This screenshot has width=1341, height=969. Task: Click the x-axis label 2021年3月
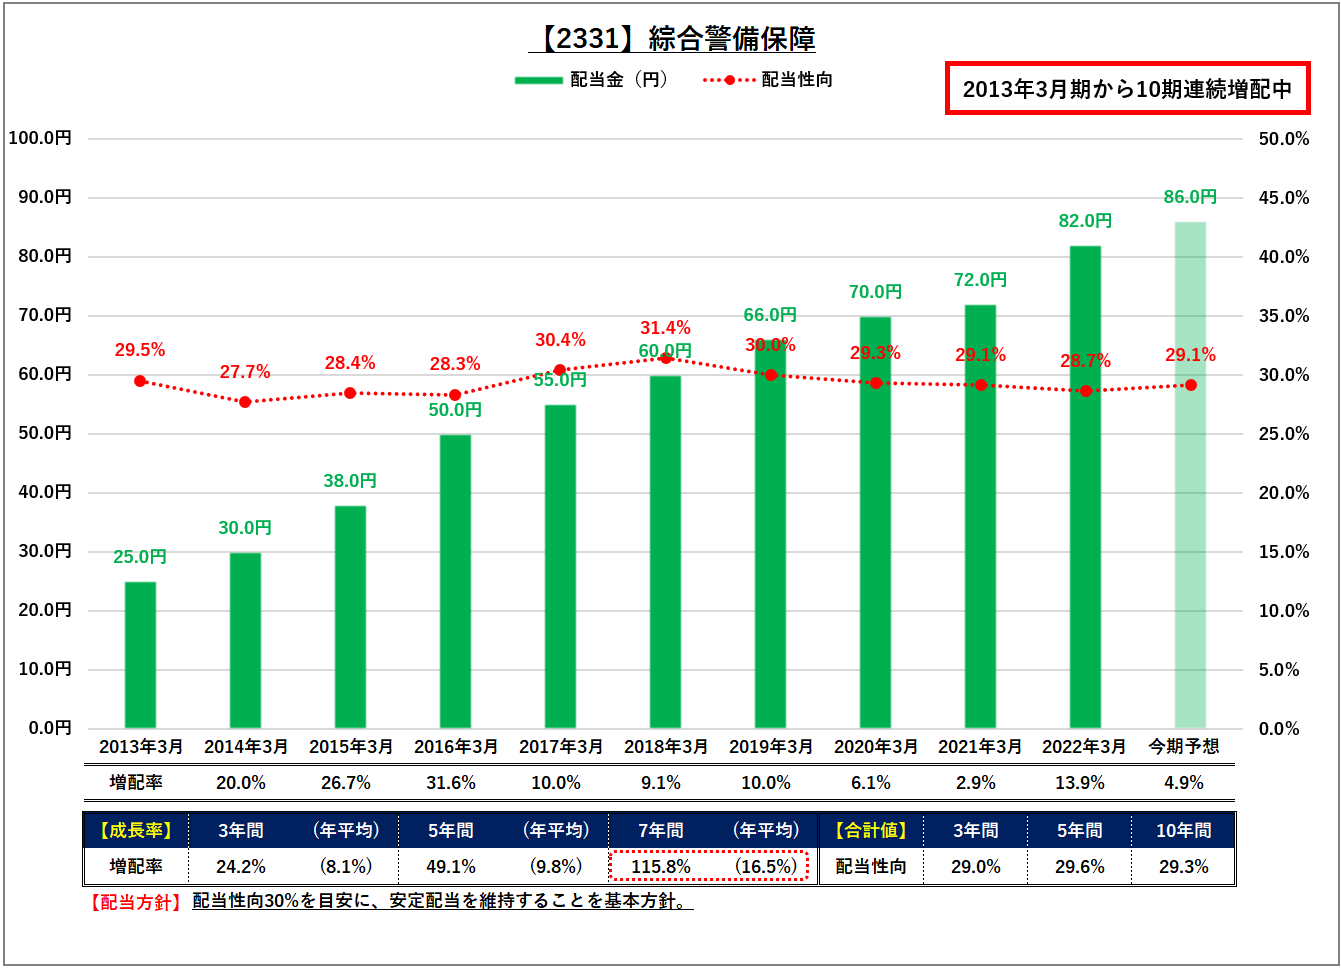pyautogui.click(x=980, y=747)
